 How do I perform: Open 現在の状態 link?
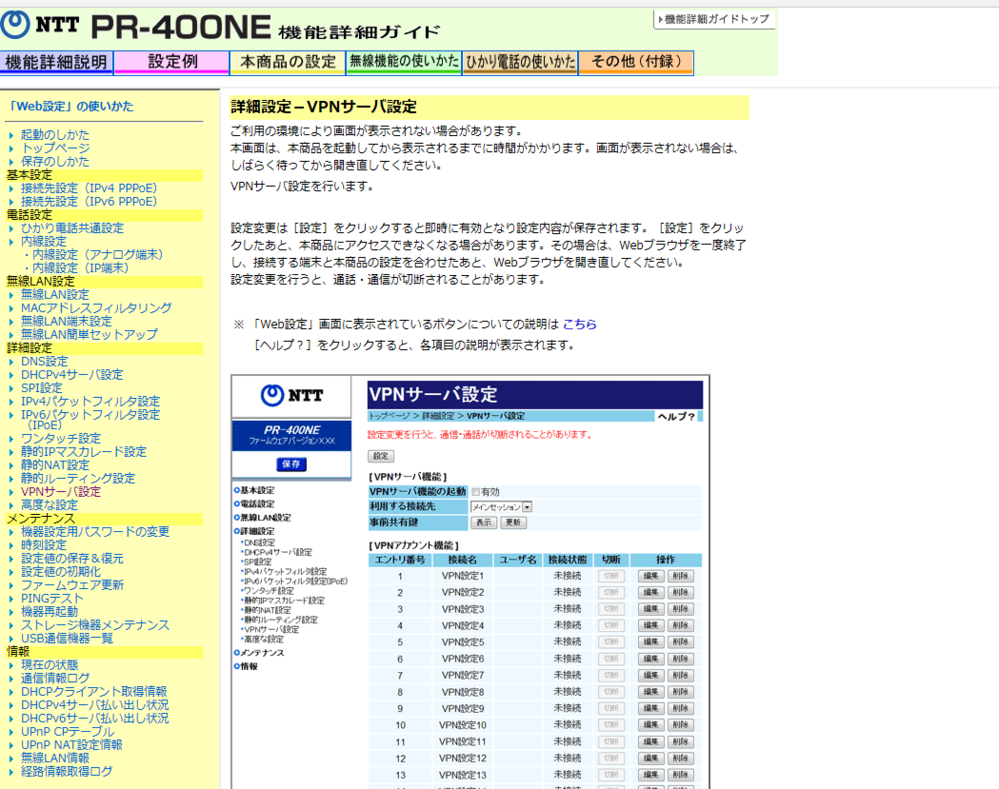pos(49,665)
